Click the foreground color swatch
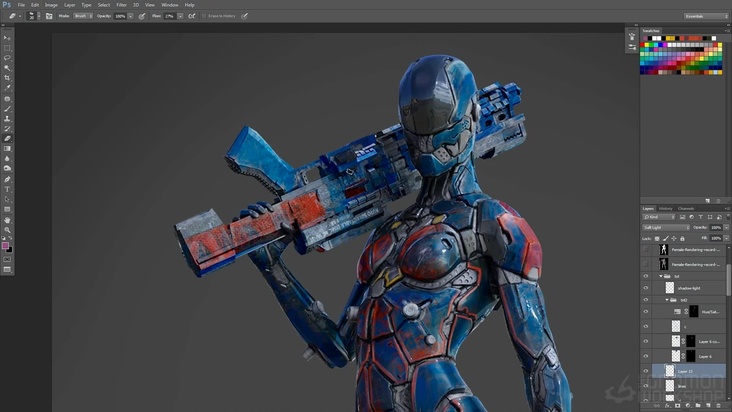Screen dimensions: 732x412 pos(5,245)
